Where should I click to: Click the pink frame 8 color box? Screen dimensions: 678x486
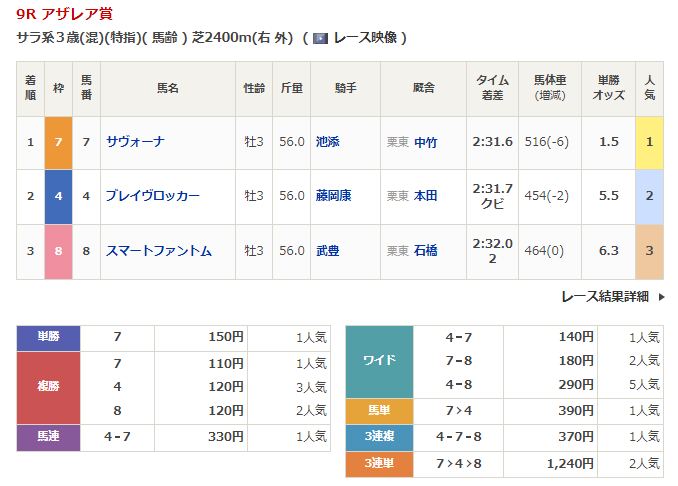58,251
